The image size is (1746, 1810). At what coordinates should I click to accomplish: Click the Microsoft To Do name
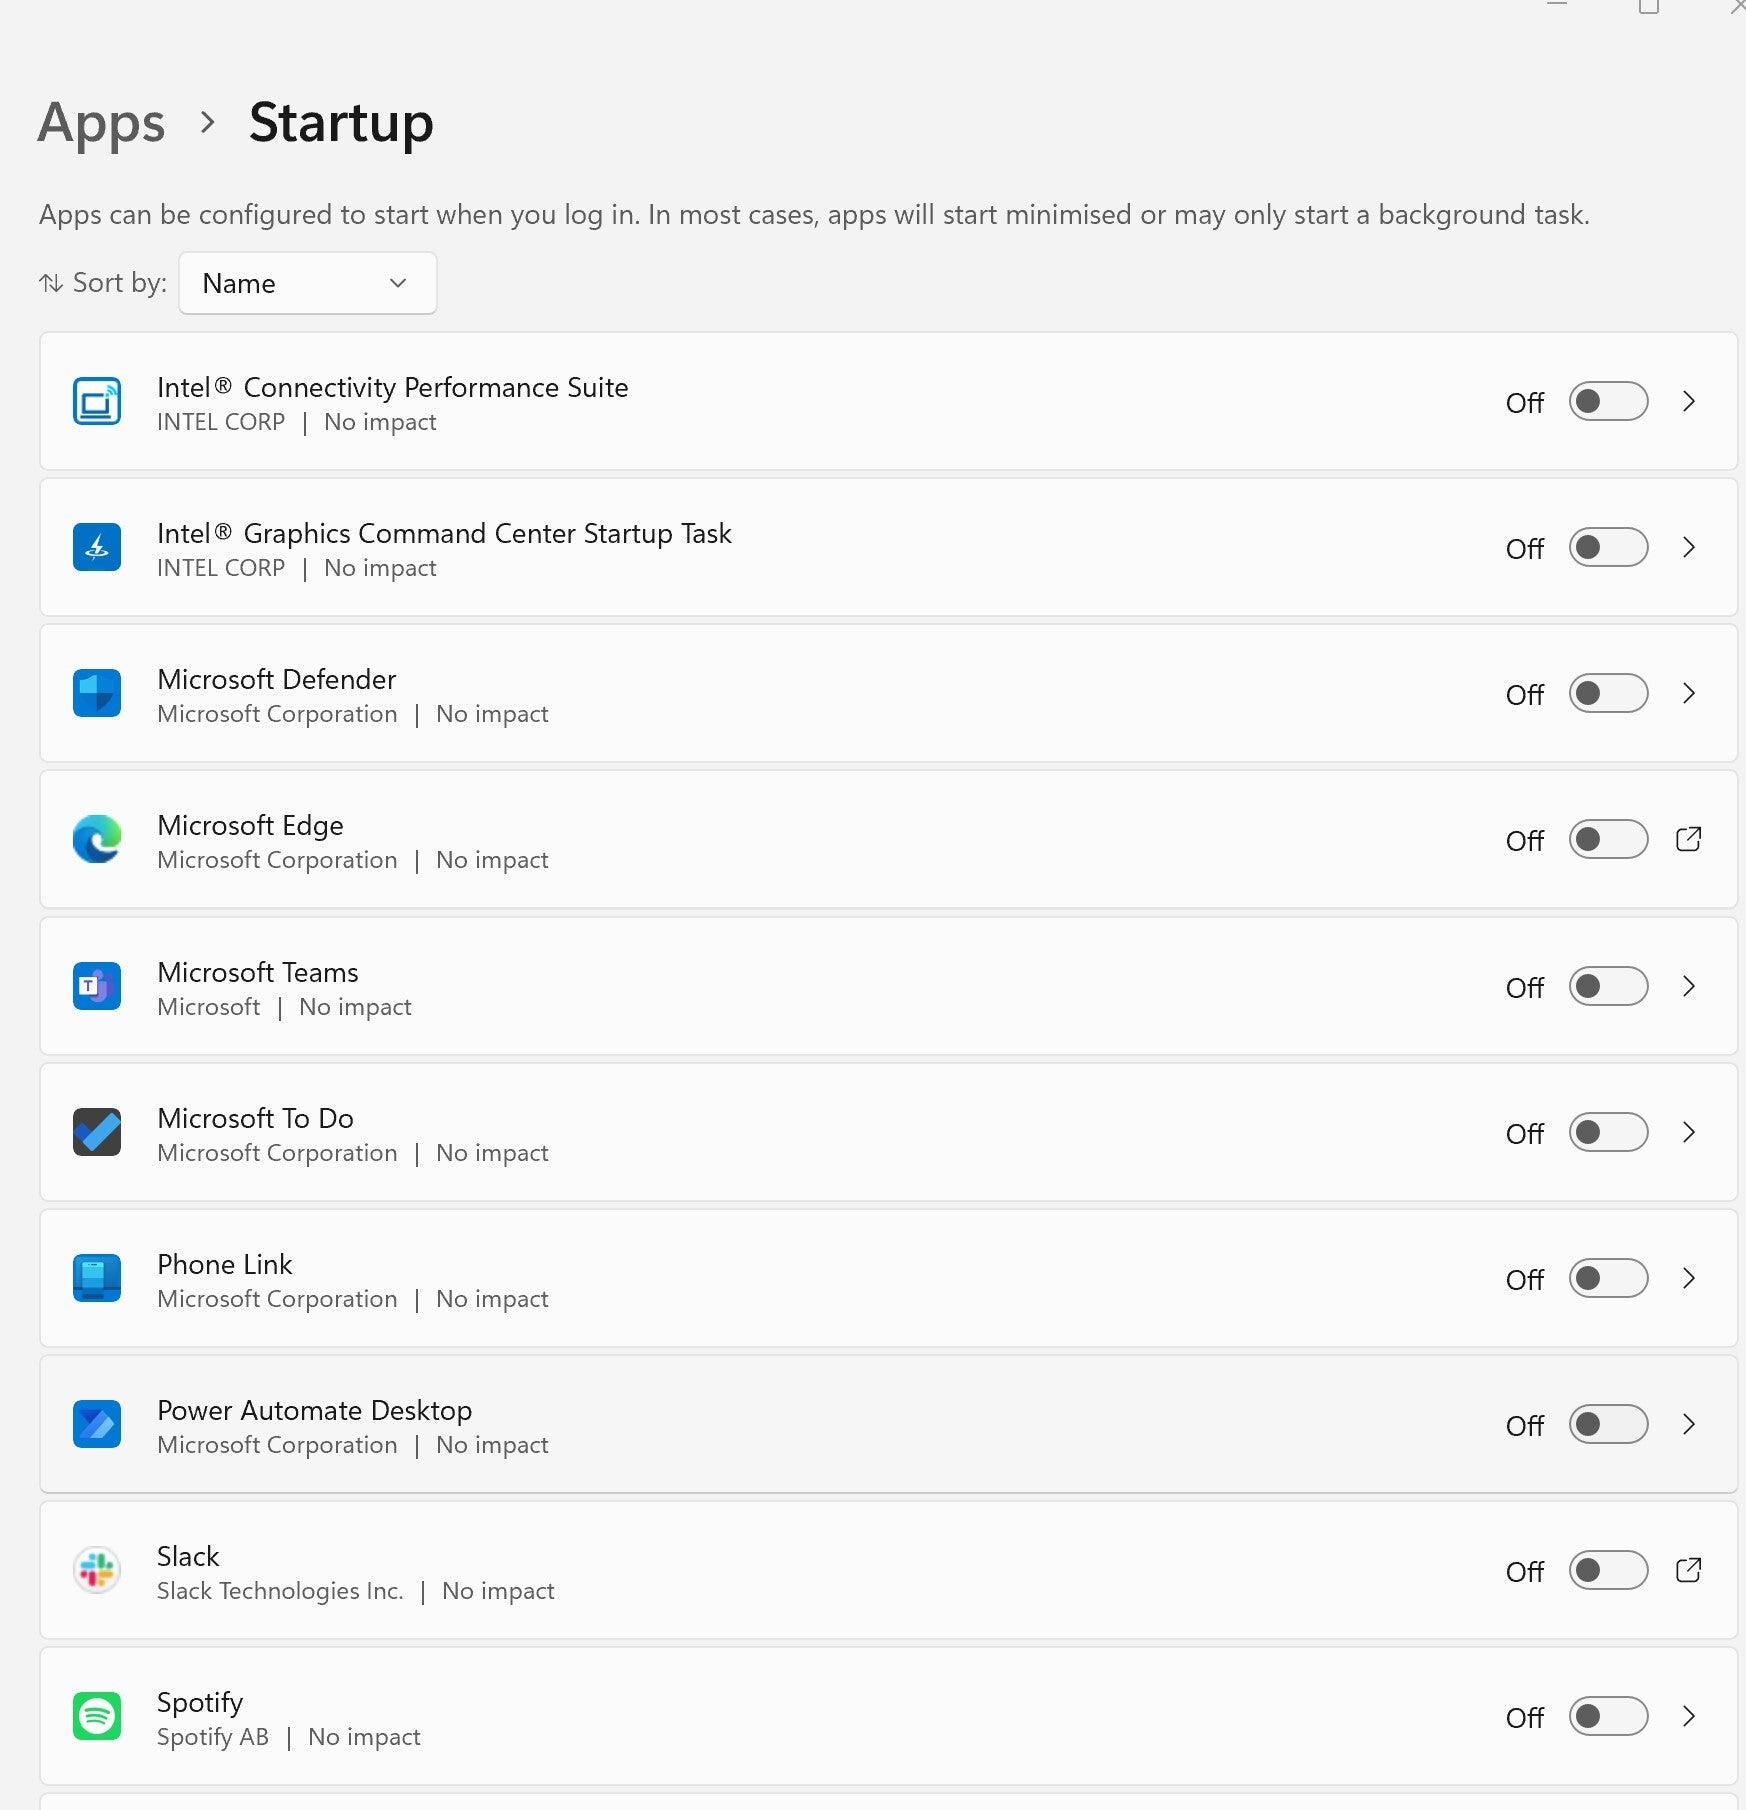255,1118
